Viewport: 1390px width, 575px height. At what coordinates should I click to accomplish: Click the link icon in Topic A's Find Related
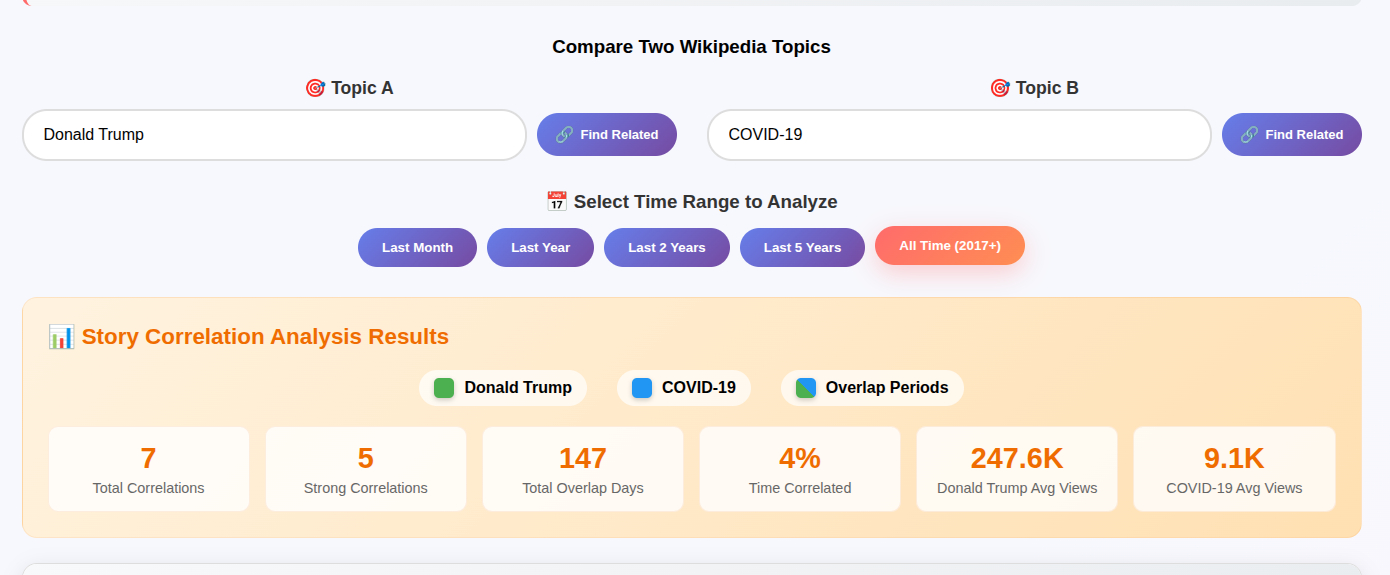click(x=564, y=134)
